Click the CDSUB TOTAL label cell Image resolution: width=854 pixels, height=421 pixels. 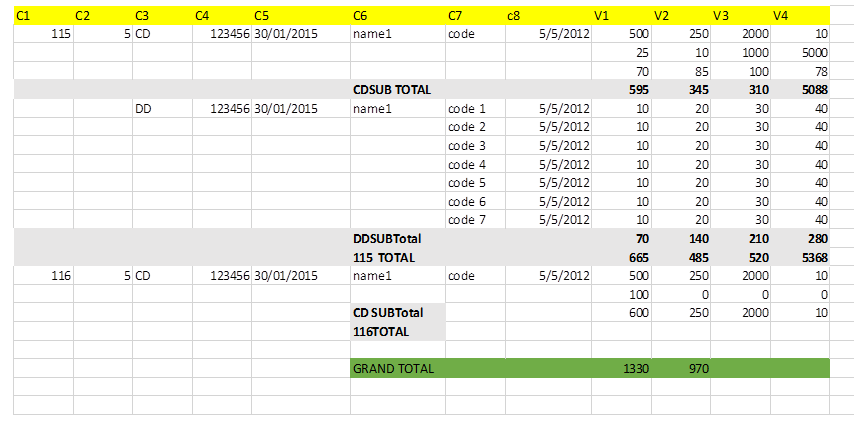click(398, 90)
